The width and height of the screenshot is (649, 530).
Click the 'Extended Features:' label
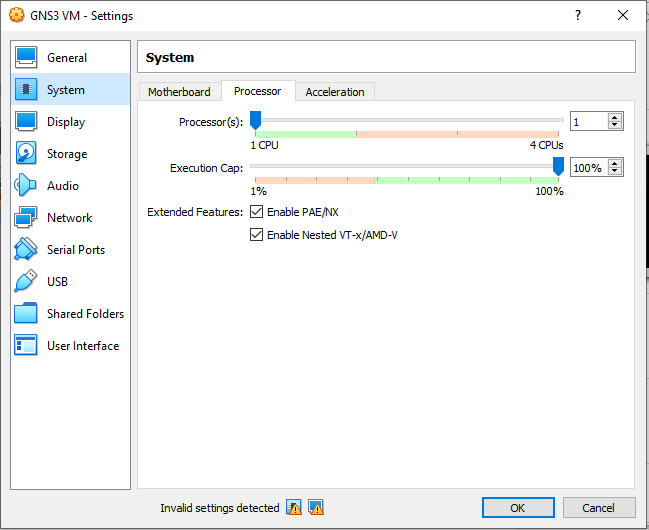[195, 212]
